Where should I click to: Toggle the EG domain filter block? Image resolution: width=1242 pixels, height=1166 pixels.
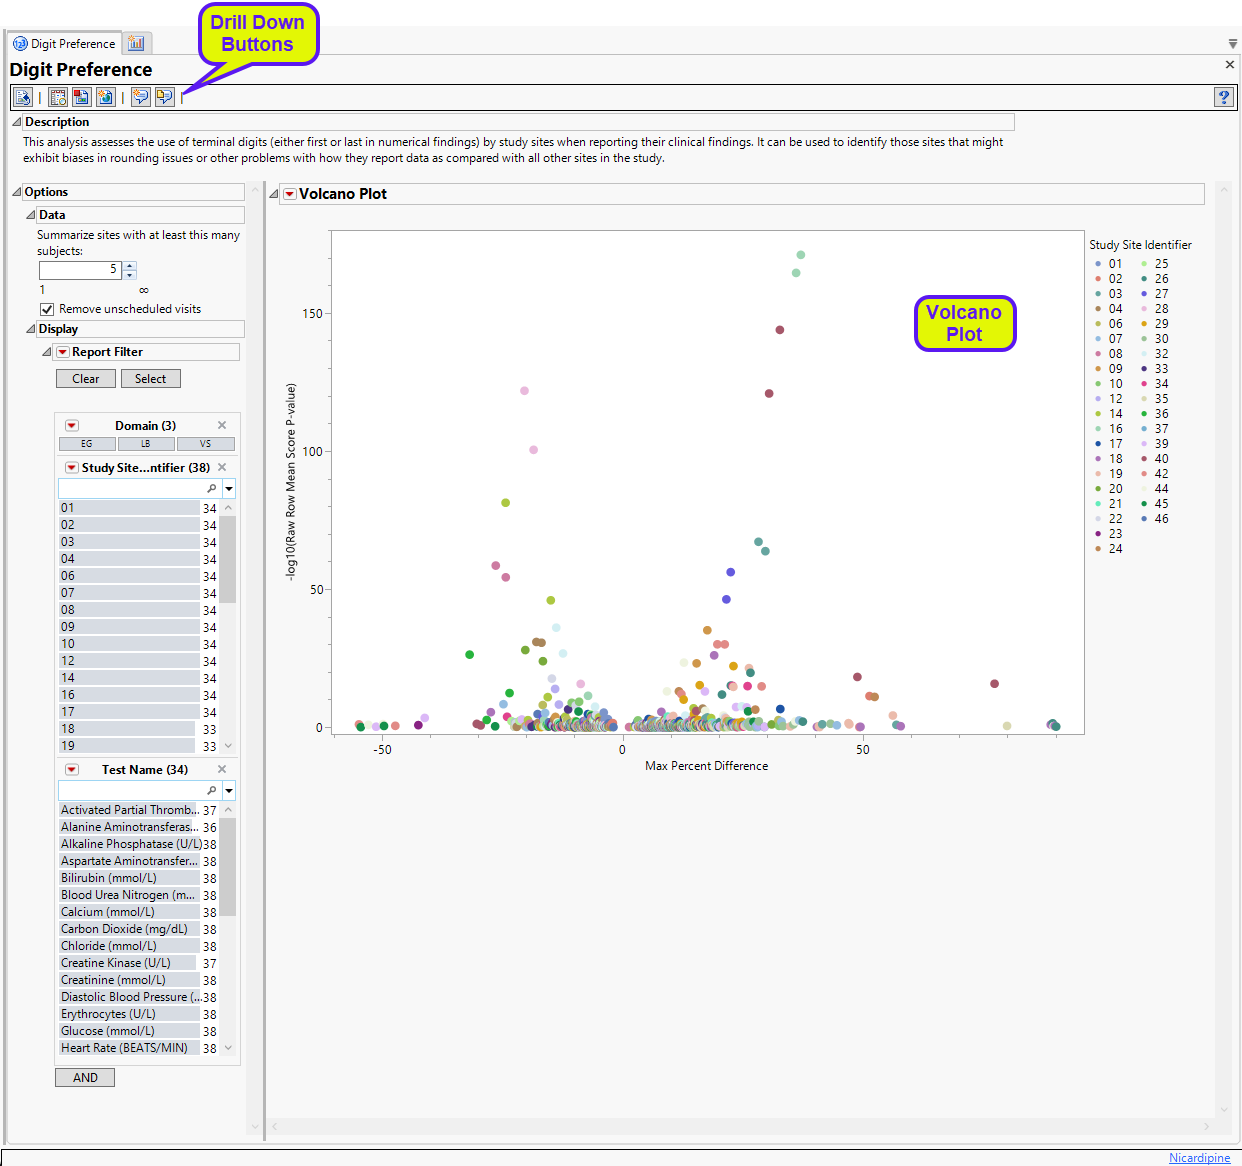87,444
